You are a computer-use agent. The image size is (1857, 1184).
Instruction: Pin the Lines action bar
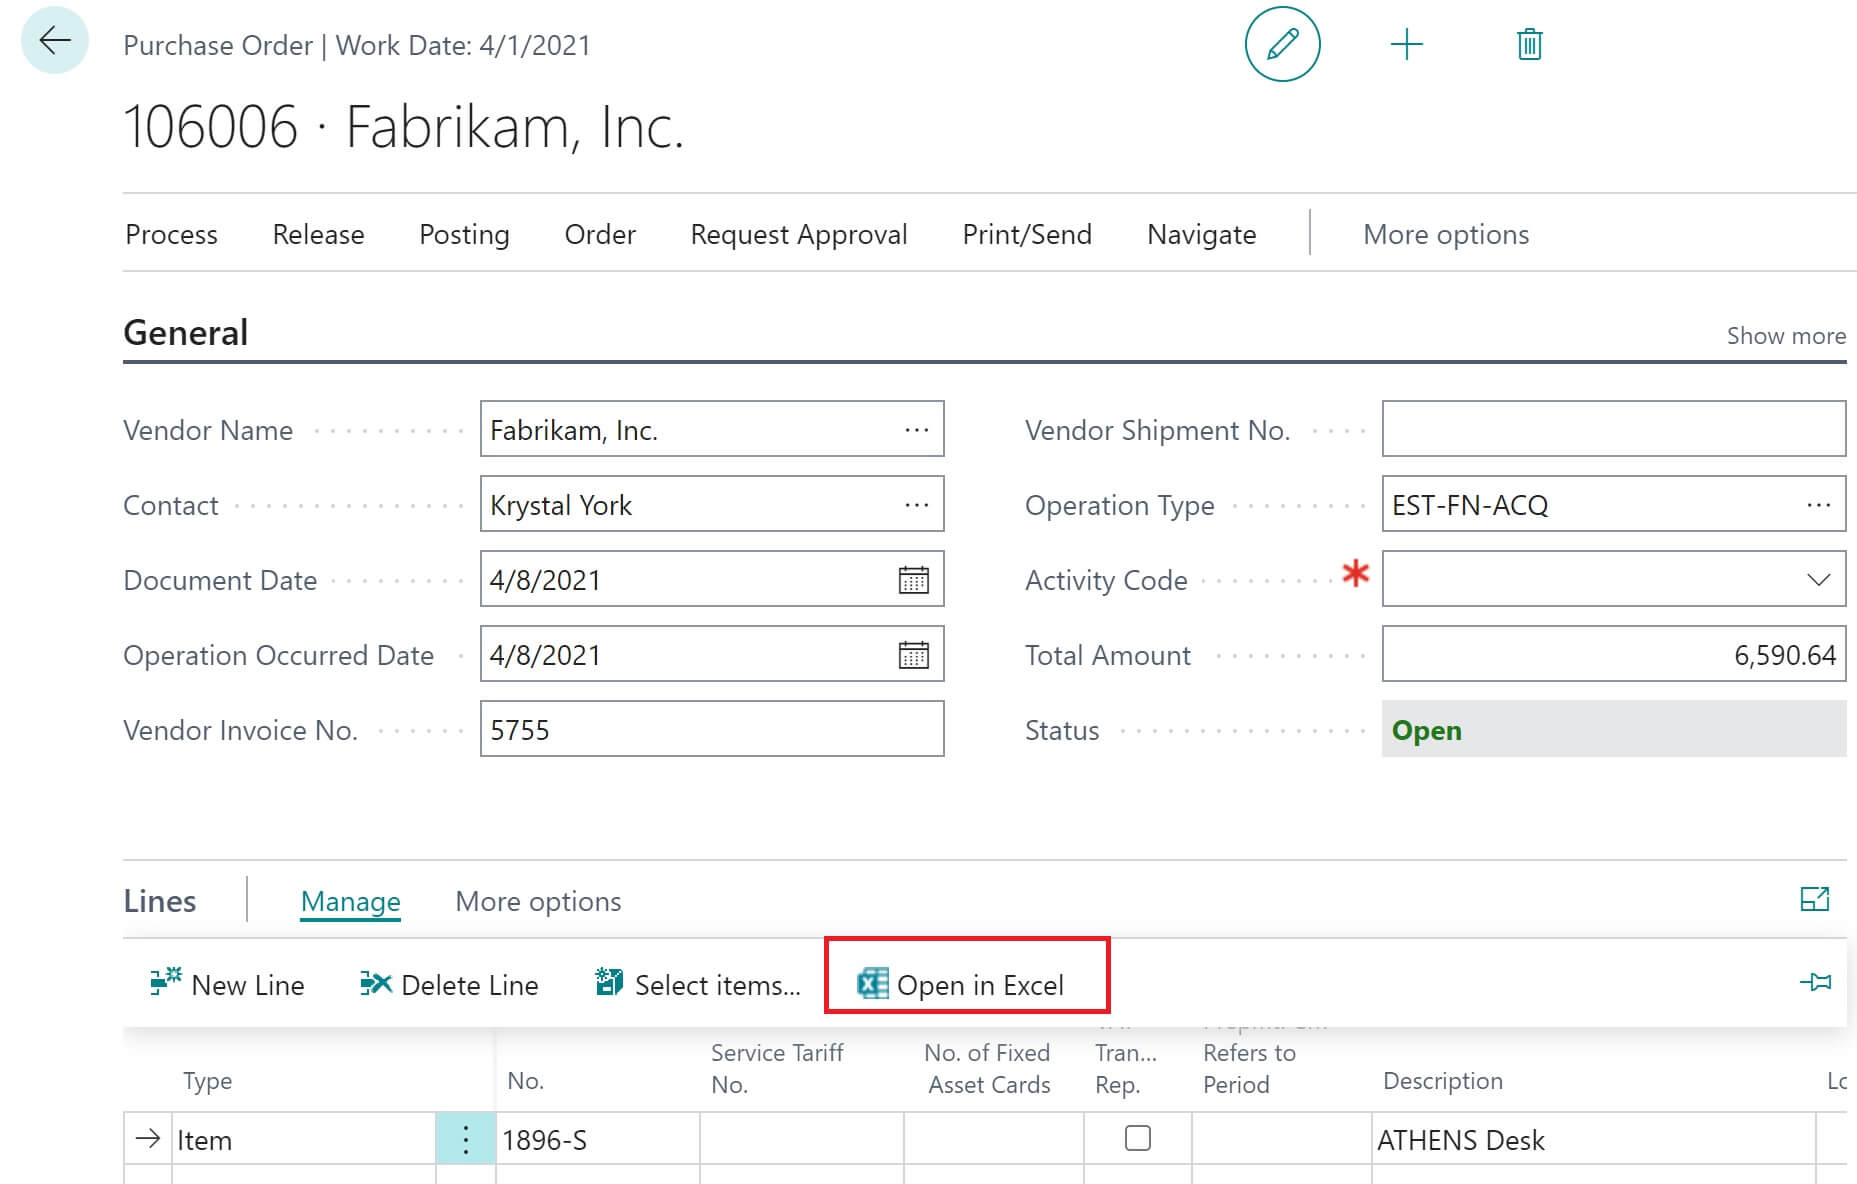(x=1815, y=982)
